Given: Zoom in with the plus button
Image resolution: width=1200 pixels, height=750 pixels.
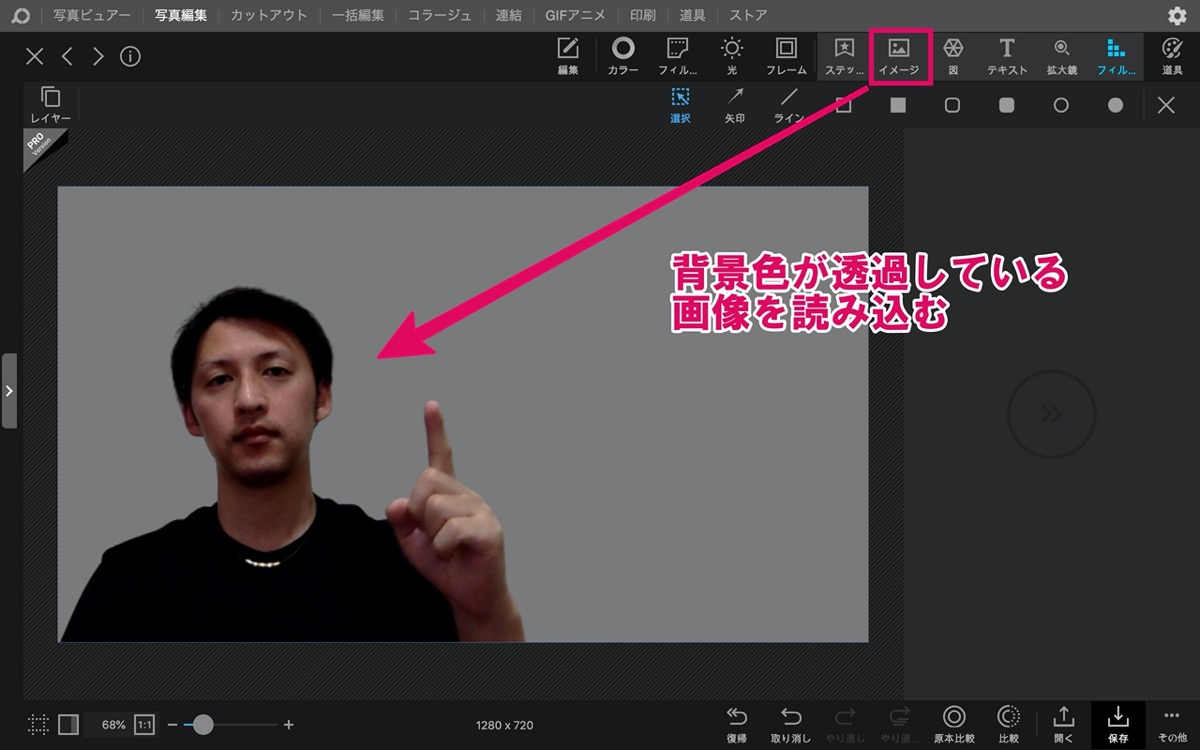Looking at the screenshot, I should [x=289, y=724].
